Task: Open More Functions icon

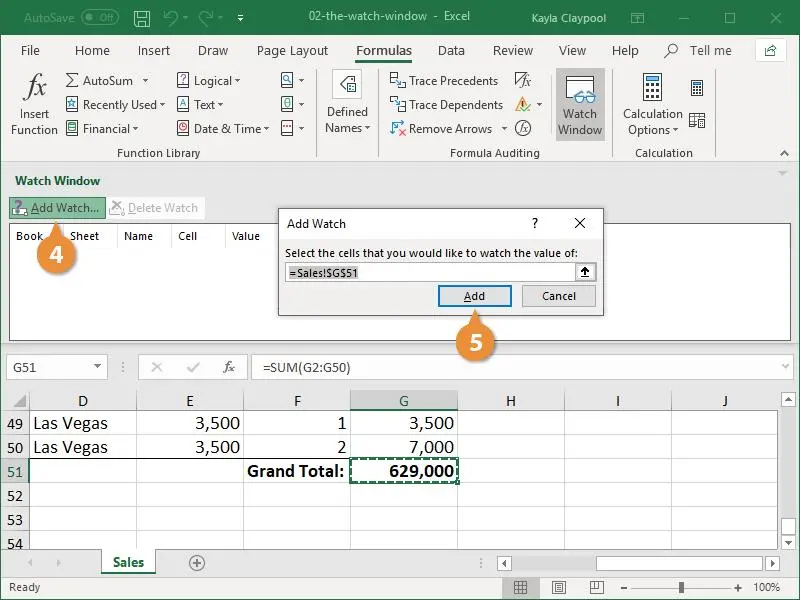Action: coord(287,128)
